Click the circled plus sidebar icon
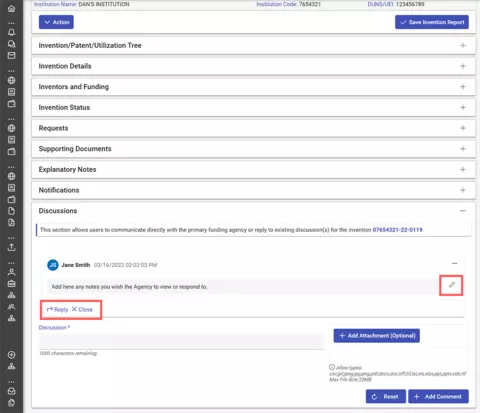This screenshot has width=480, height=413. pos(11,355)
